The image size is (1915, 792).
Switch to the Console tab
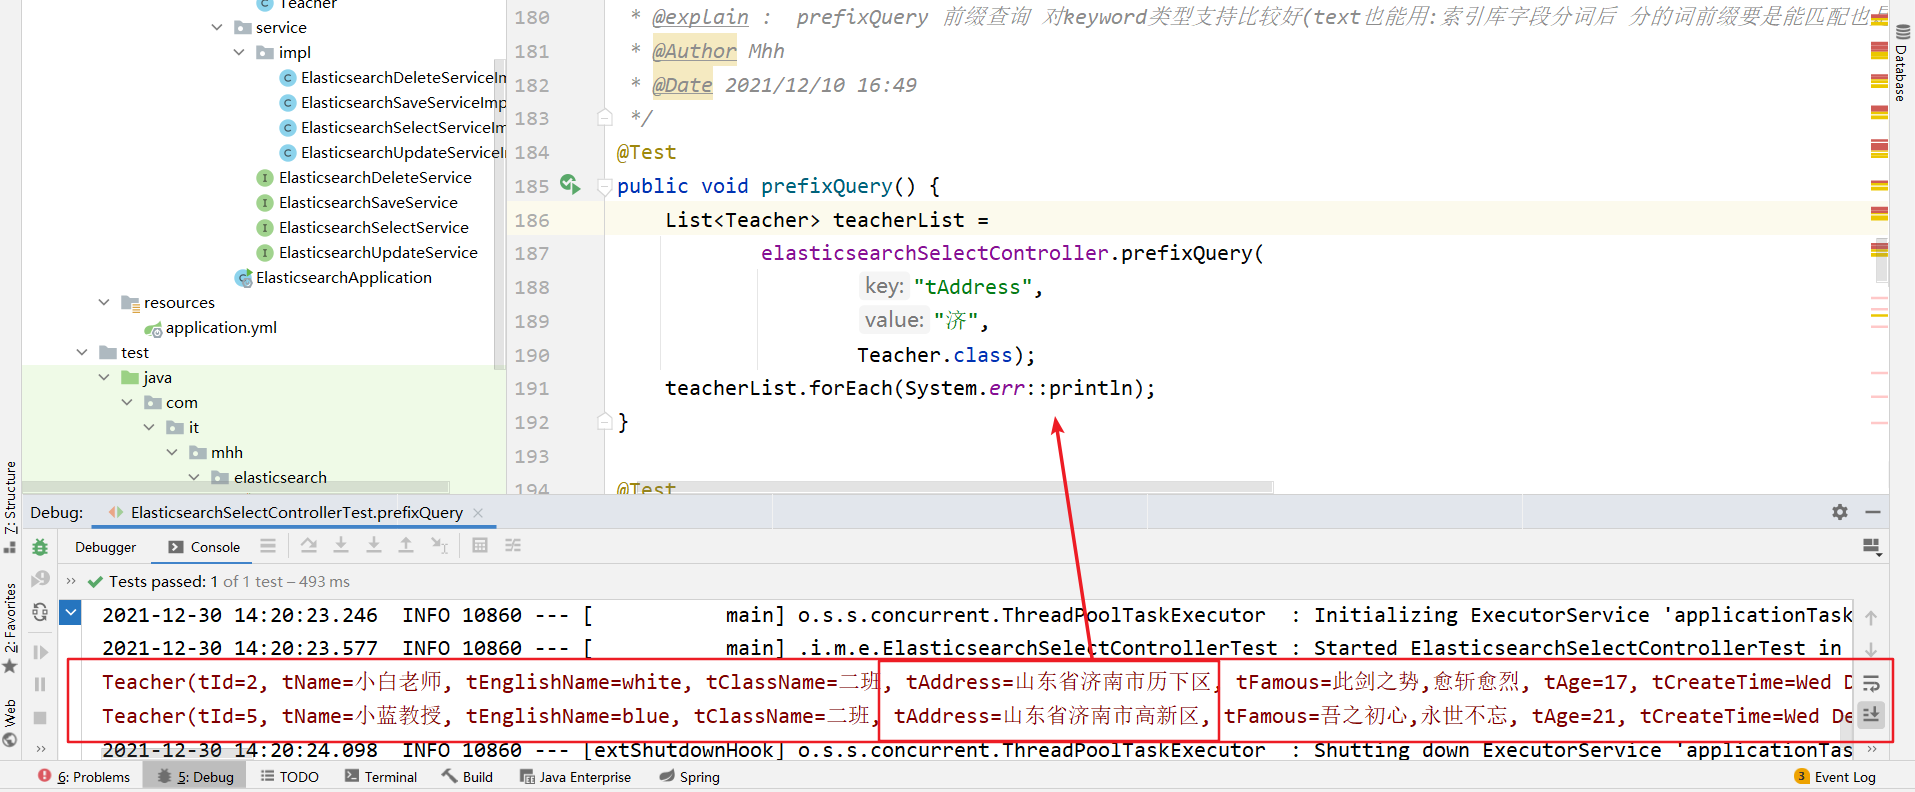point(205,547)
